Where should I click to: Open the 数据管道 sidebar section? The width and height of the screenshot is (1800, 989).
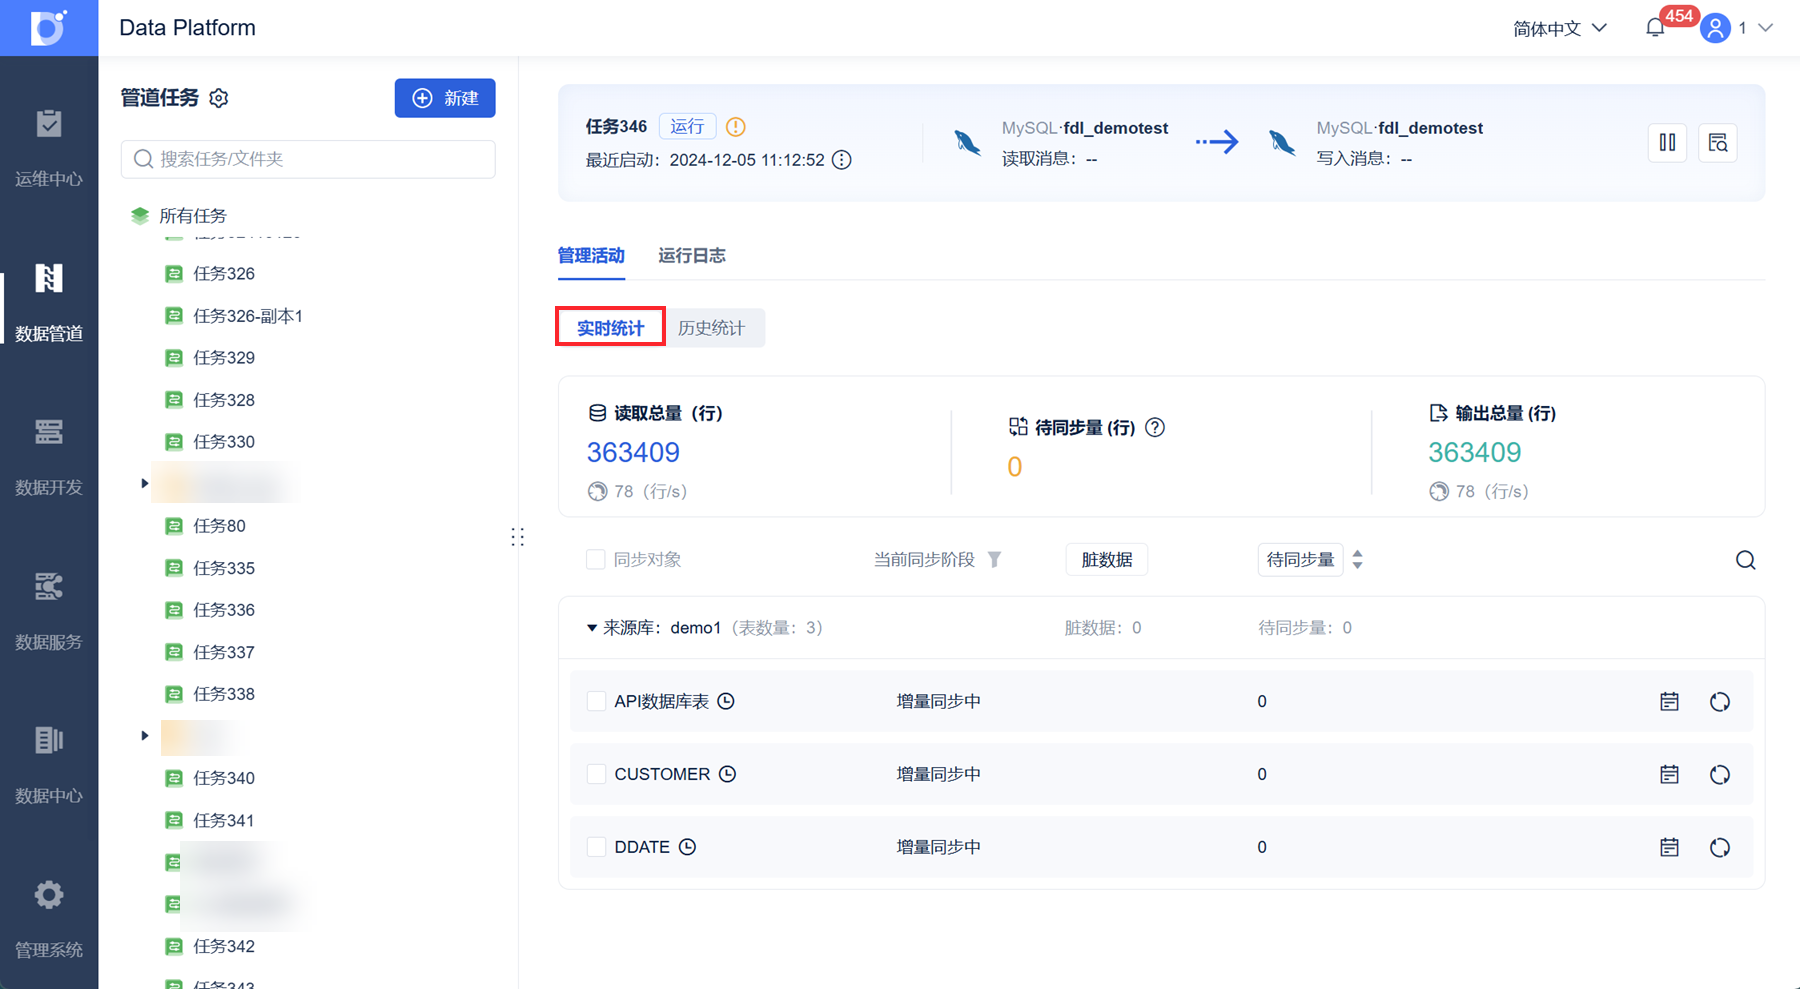click(x=49, y=303)
